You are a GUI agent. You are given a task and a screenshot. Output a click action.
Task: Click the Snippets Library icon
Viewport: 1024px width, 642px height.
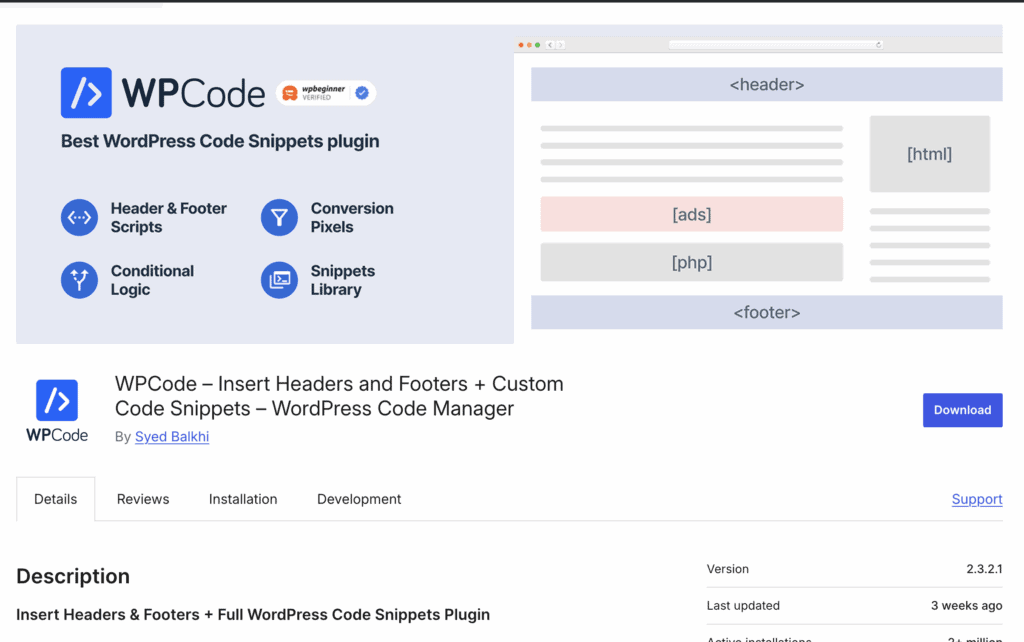pos(279,280)
